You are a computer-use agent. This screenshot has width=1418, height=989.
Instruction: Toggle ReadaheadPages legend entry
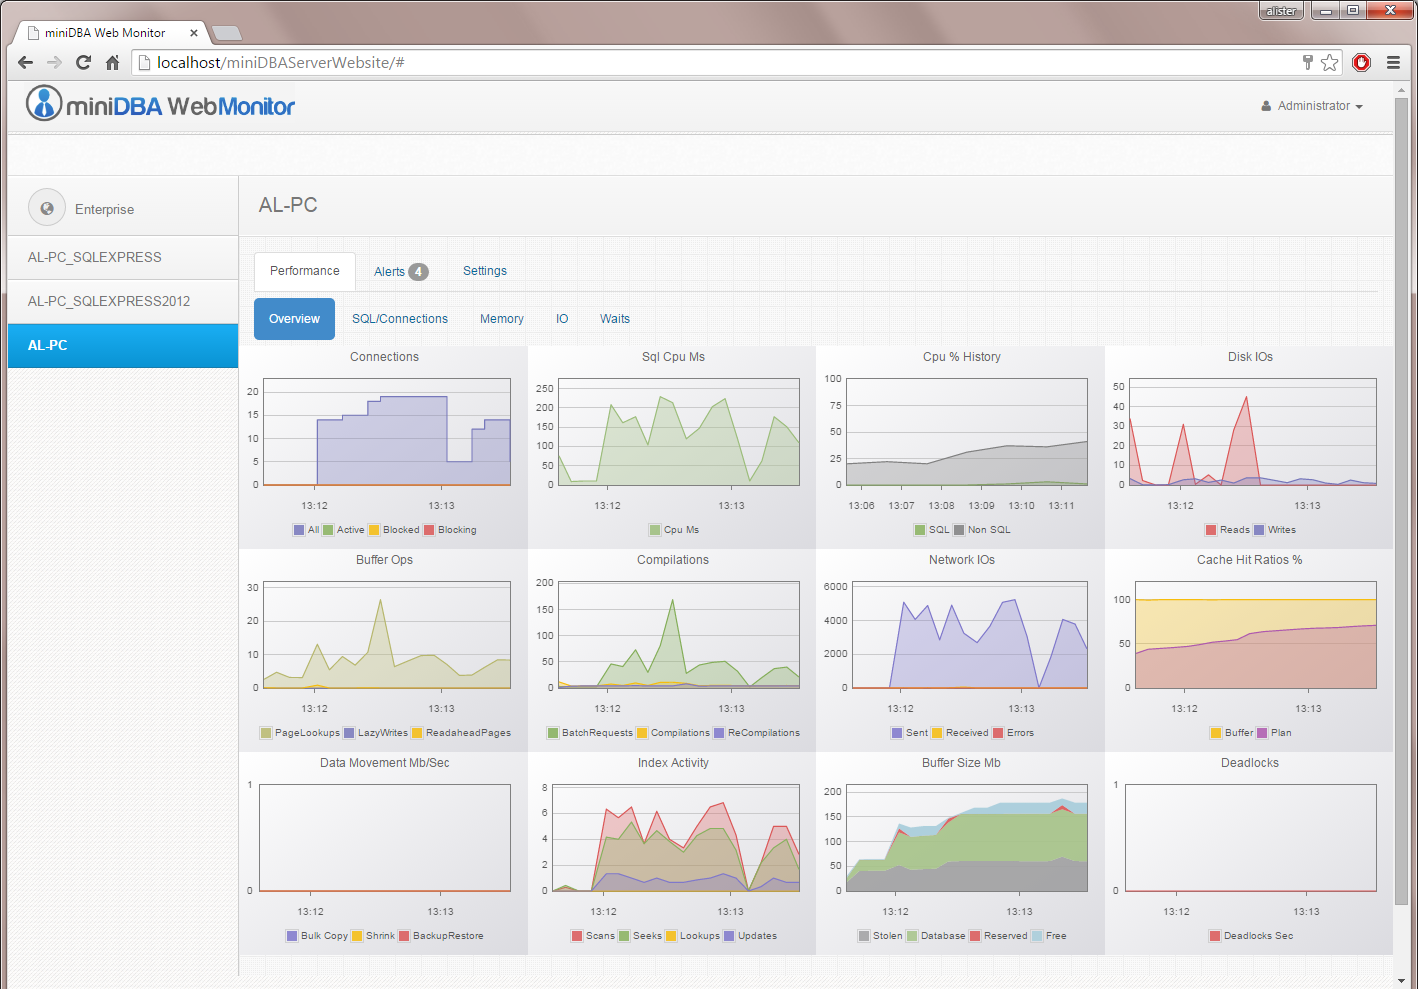(461, 733)
